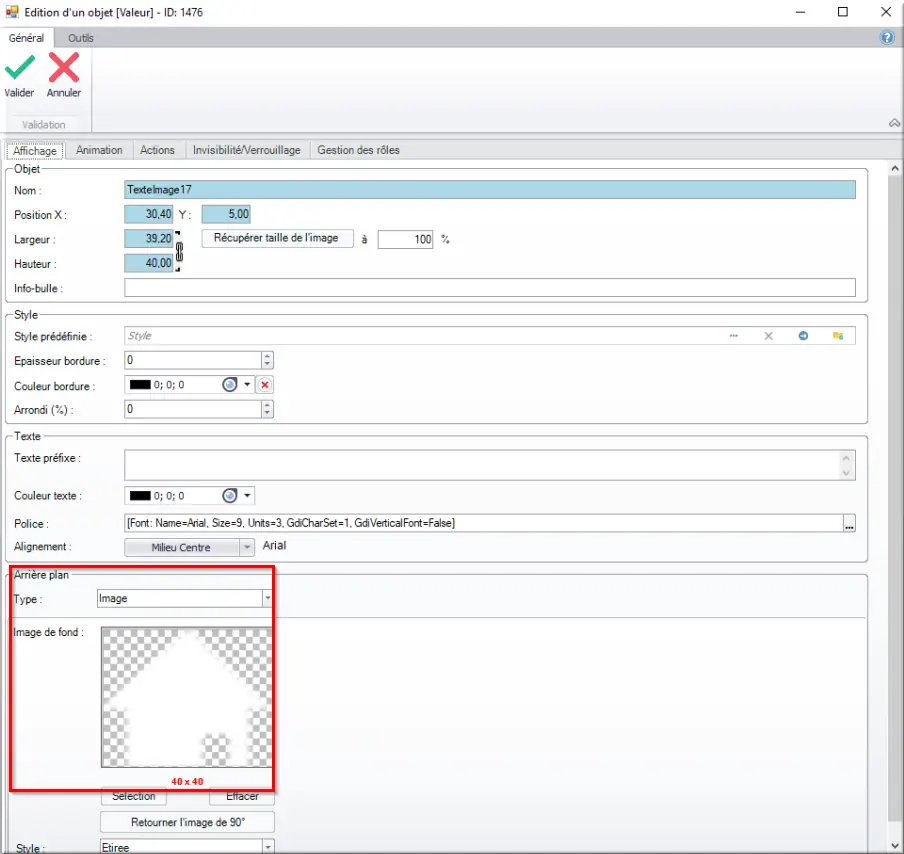The width and height of the screenshot is (904, 854).
Task: Click the Epaisseur bordure spinner arrows
Action: click(x=266, y=360)
